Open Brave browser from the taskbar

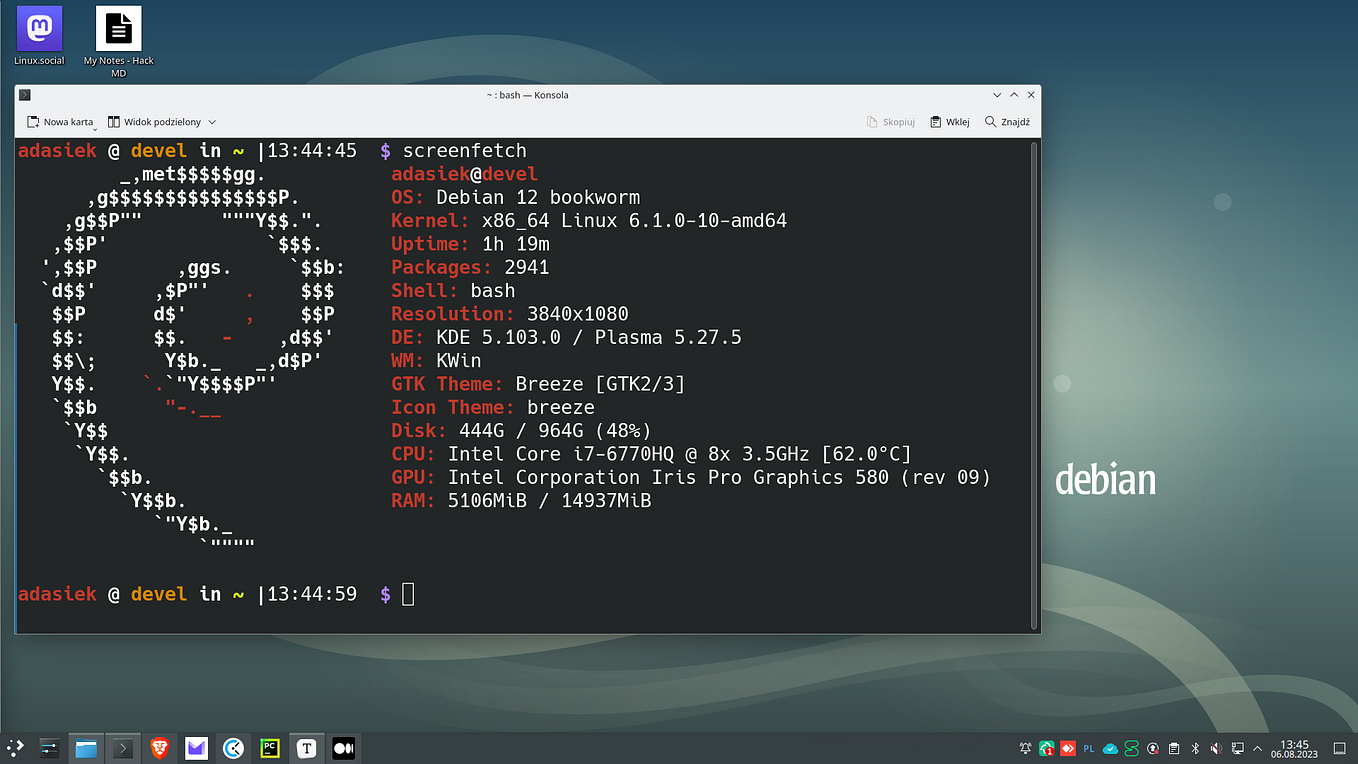(x=160, y=747)
